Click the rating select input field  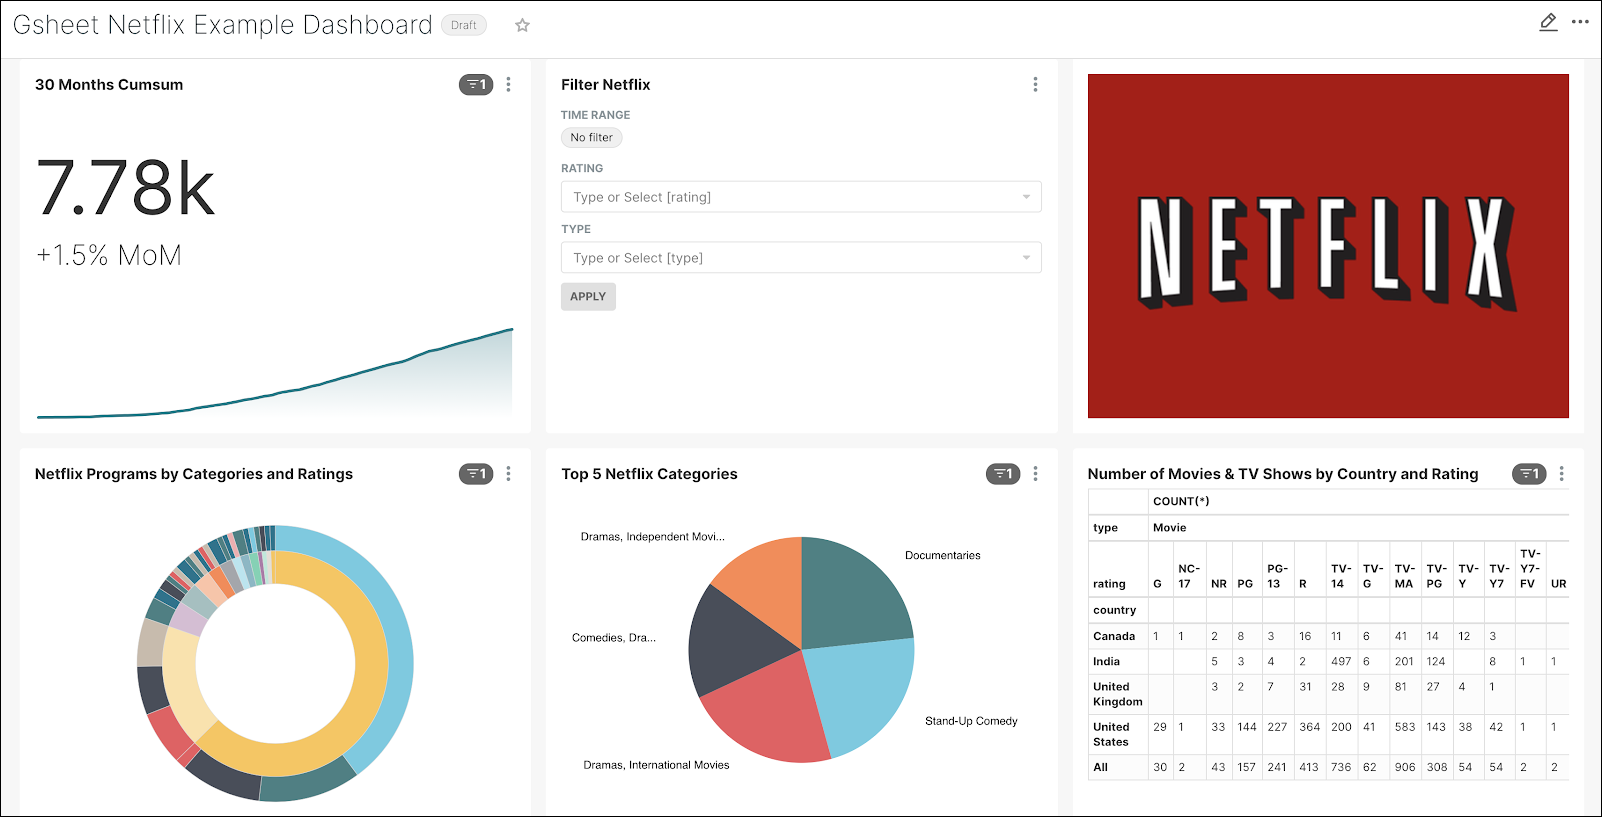(x=801, y=197)
